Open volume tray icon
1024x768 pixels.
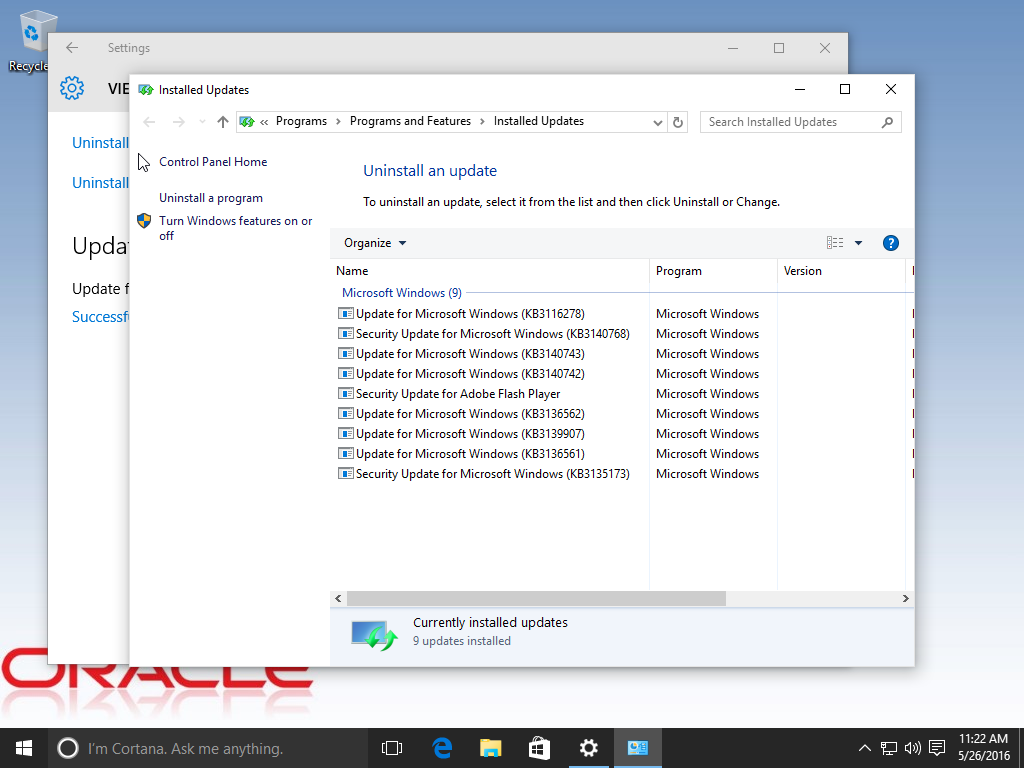click(x=912, y=748)
